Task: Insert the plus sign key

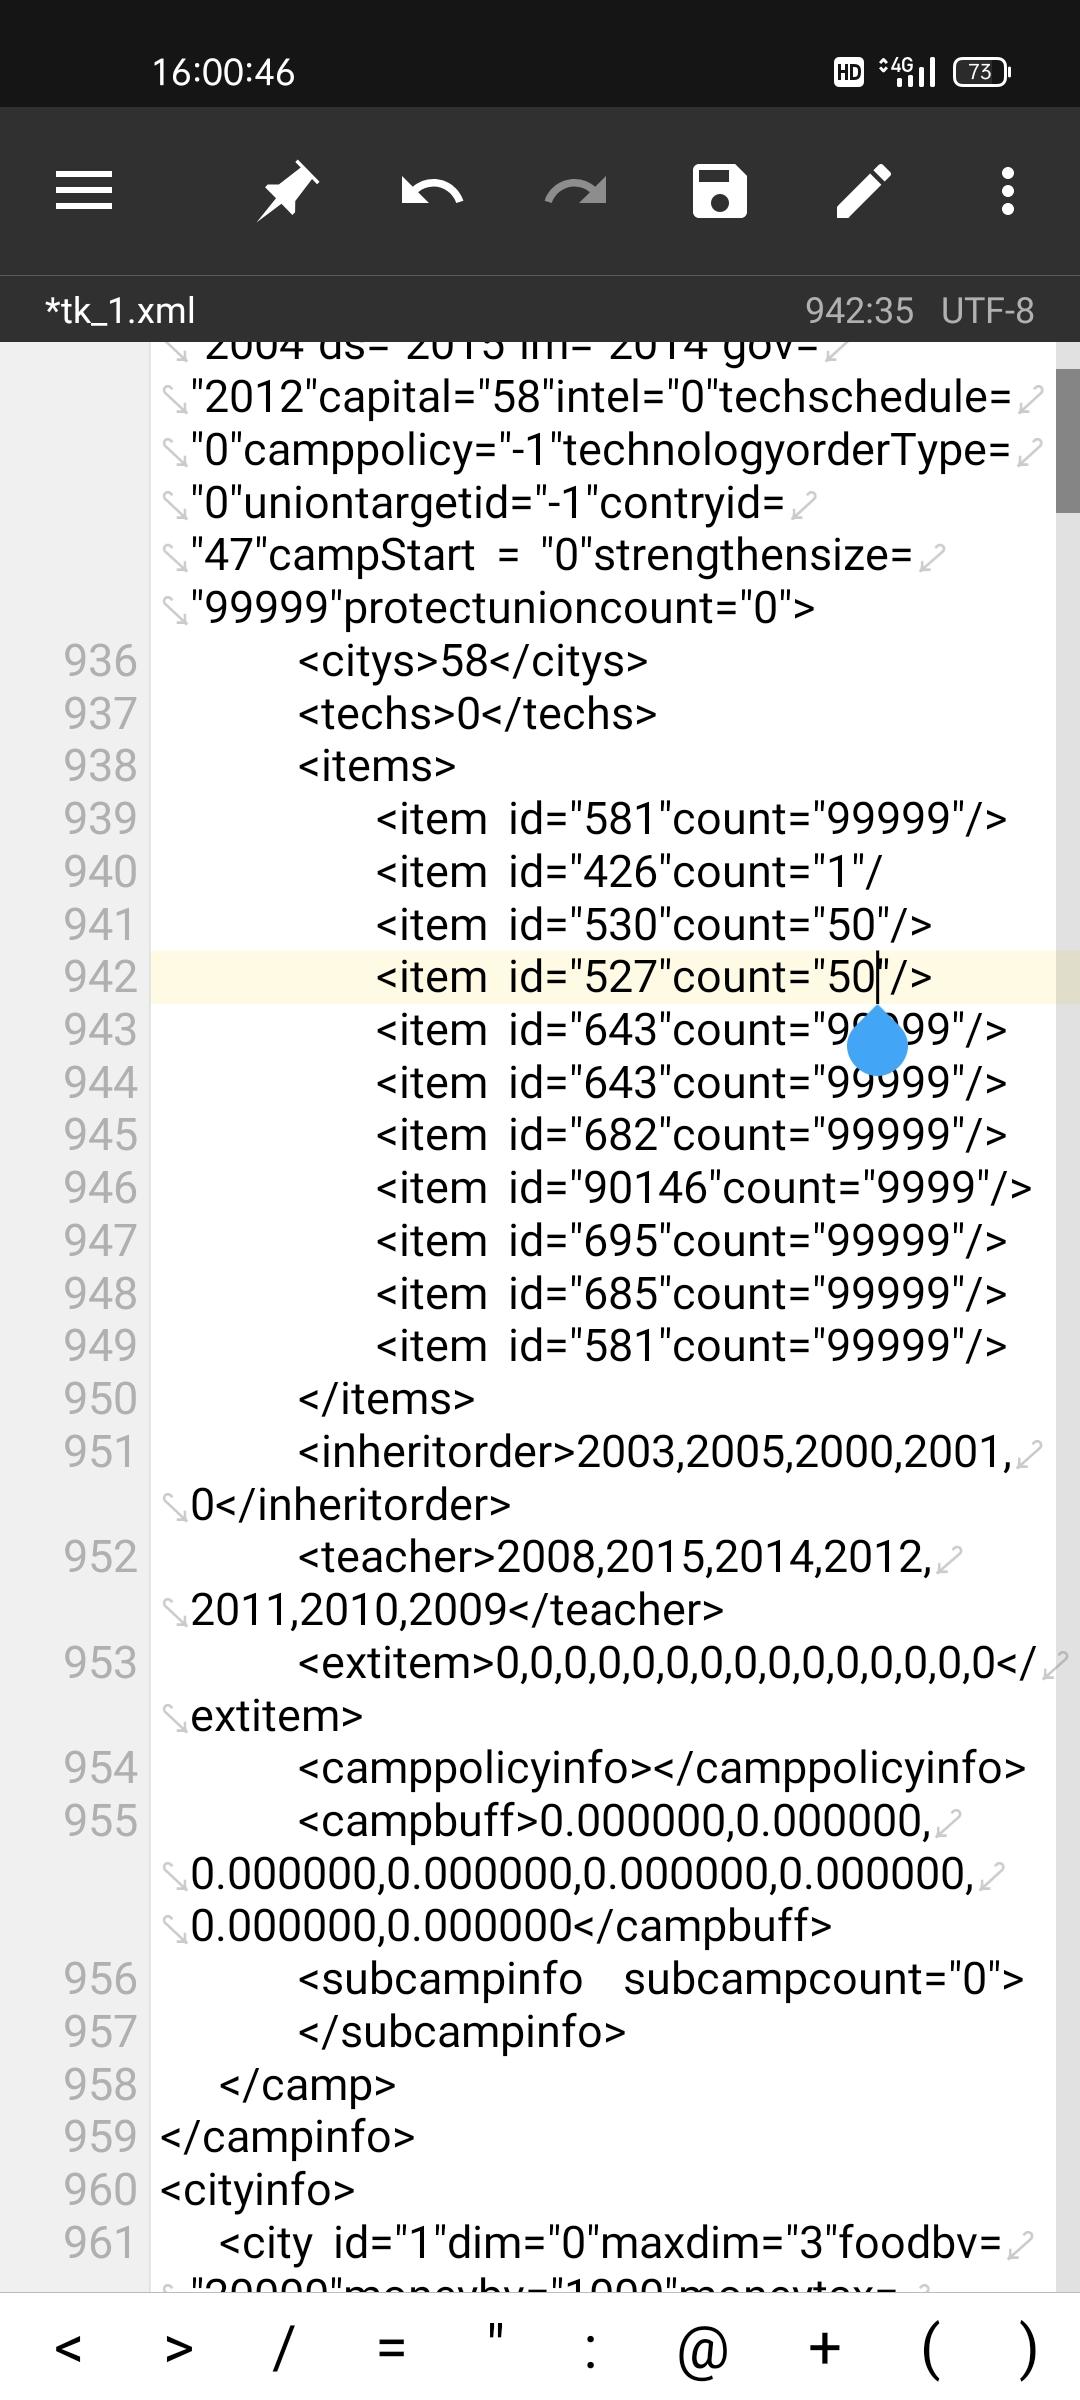Action: coord(825,2347)
